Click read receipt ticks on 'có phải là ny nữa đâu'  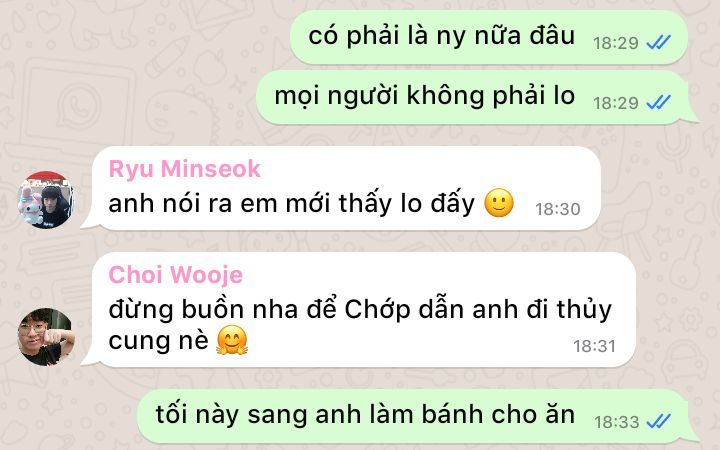tap(658, 42)
